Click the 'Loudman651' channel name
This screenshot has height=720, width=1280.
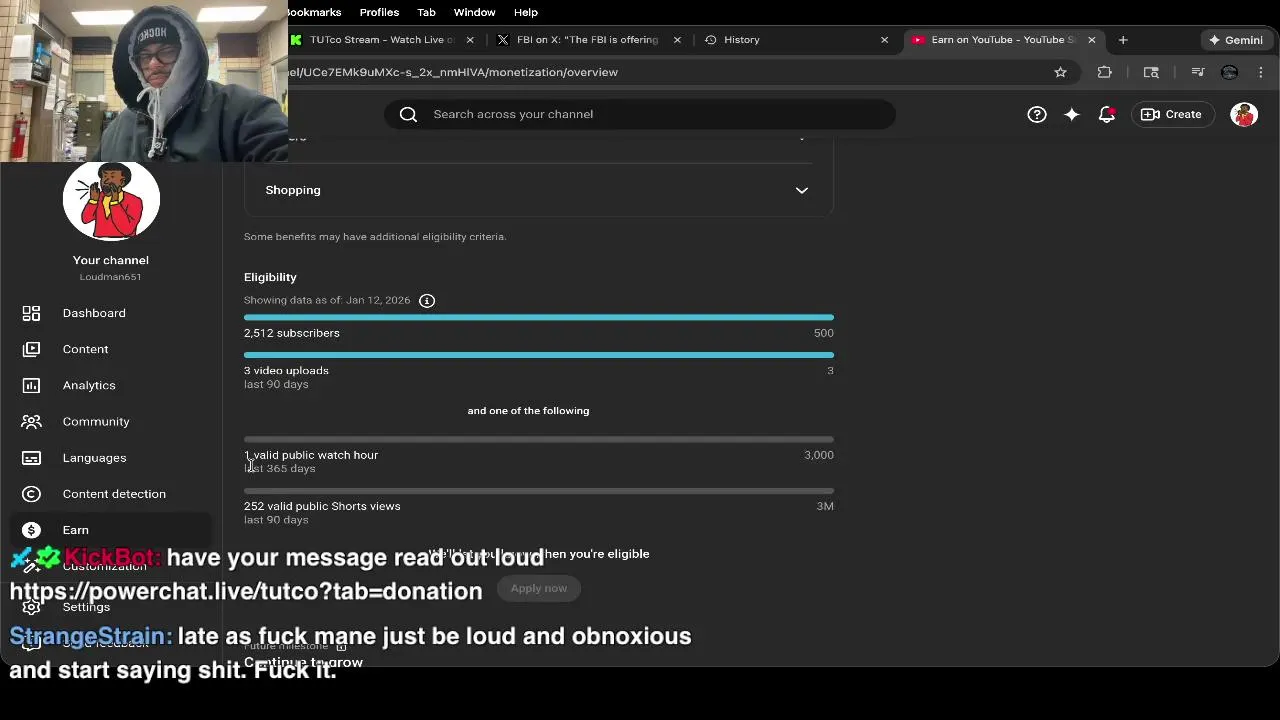pyautogui.click(x=111, y=277)
